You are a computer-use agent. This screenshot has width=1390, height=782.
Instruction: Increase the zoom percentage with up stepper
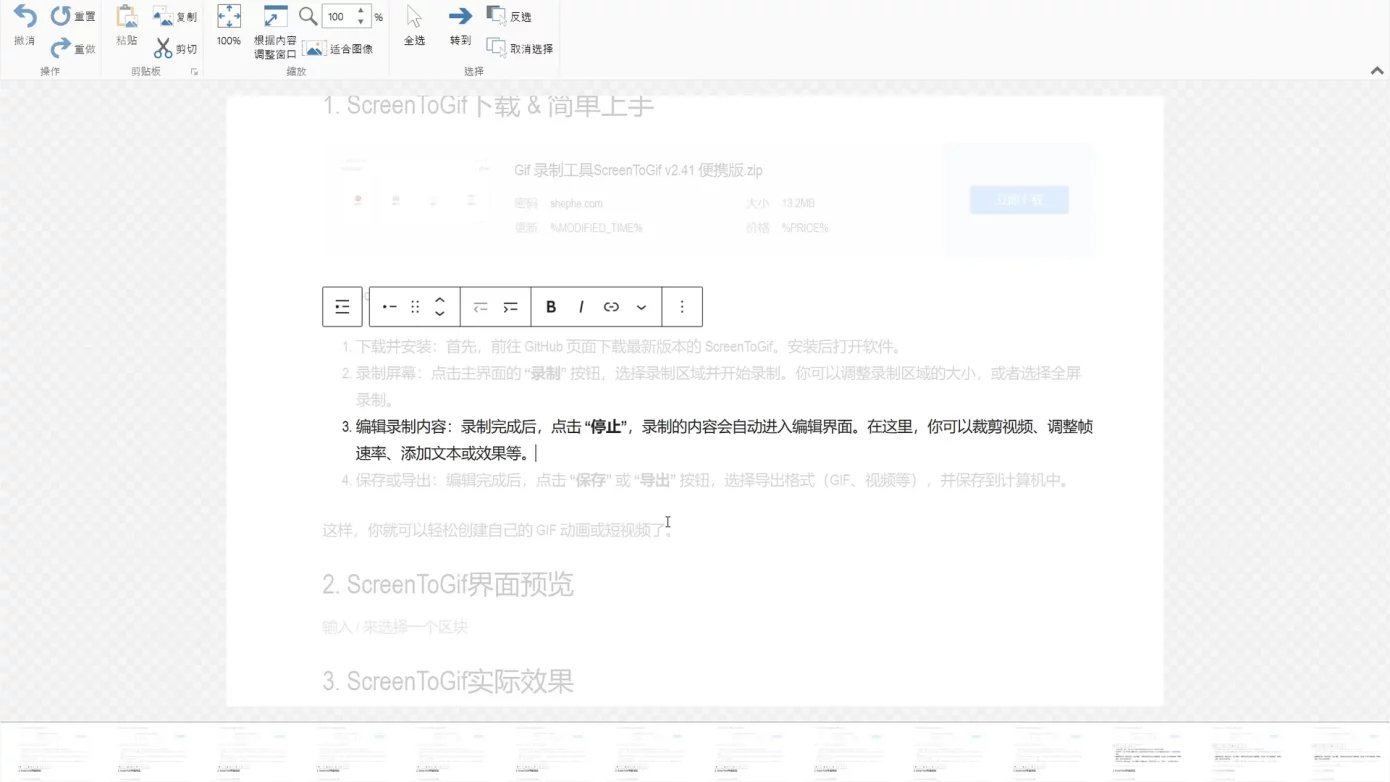click(361, 11)
